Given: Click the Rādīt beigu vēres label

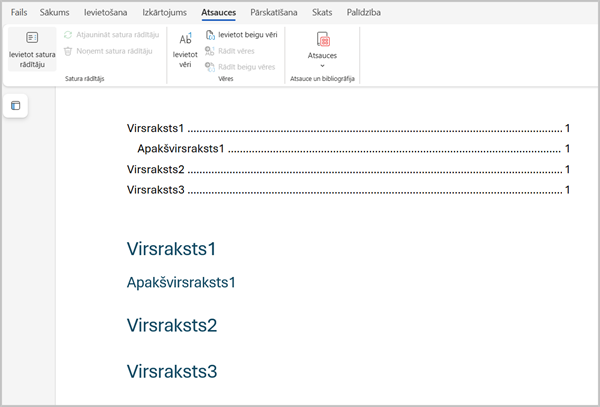Looking at the screenshot, I should point(246,67).
